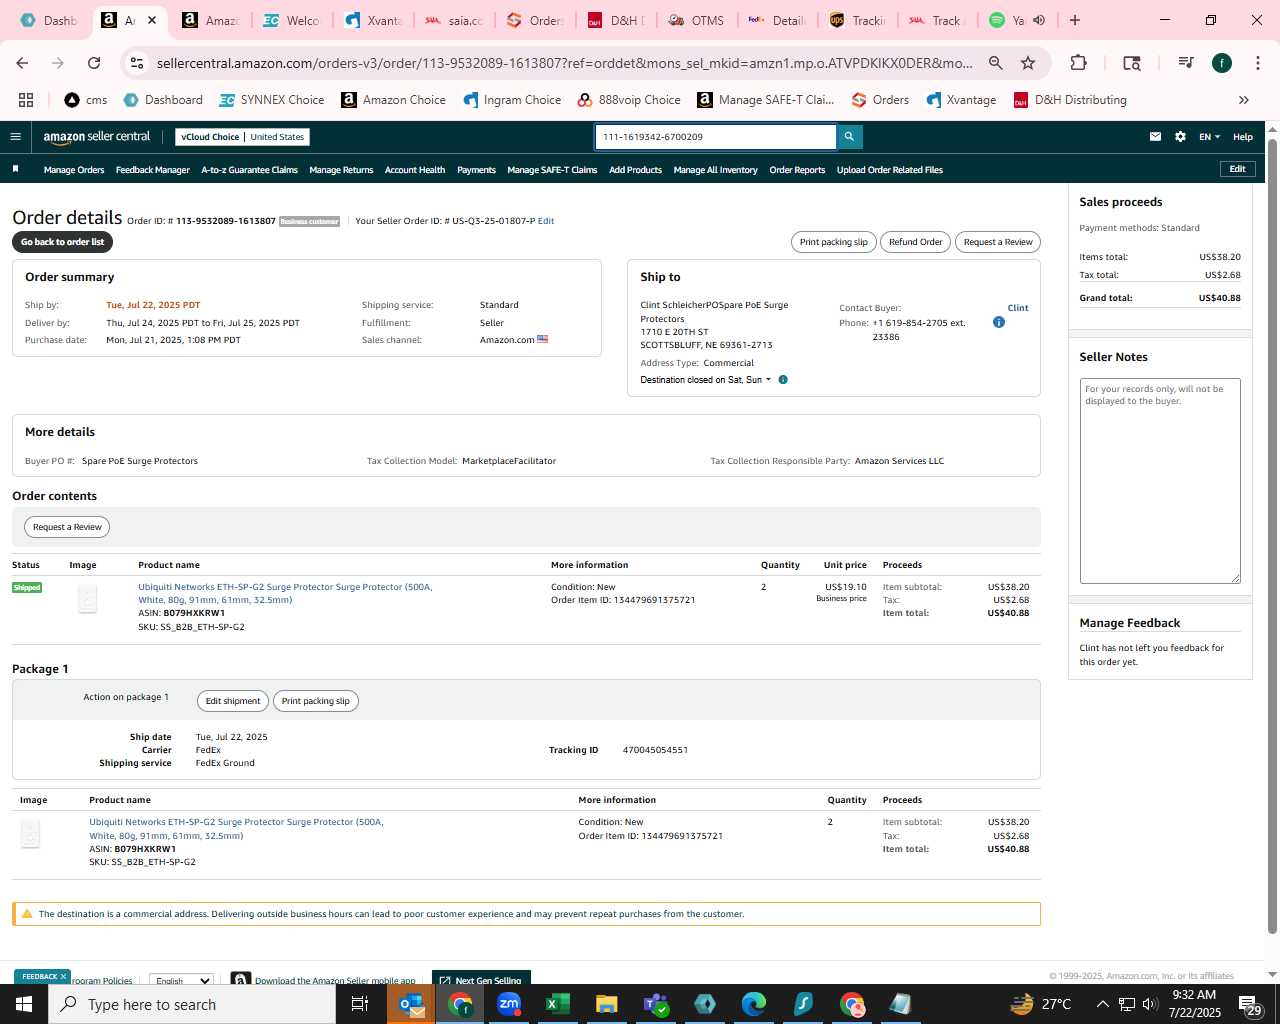
Task: Click Request a Review button under Order contents
Action: click(x=67, y=527)
